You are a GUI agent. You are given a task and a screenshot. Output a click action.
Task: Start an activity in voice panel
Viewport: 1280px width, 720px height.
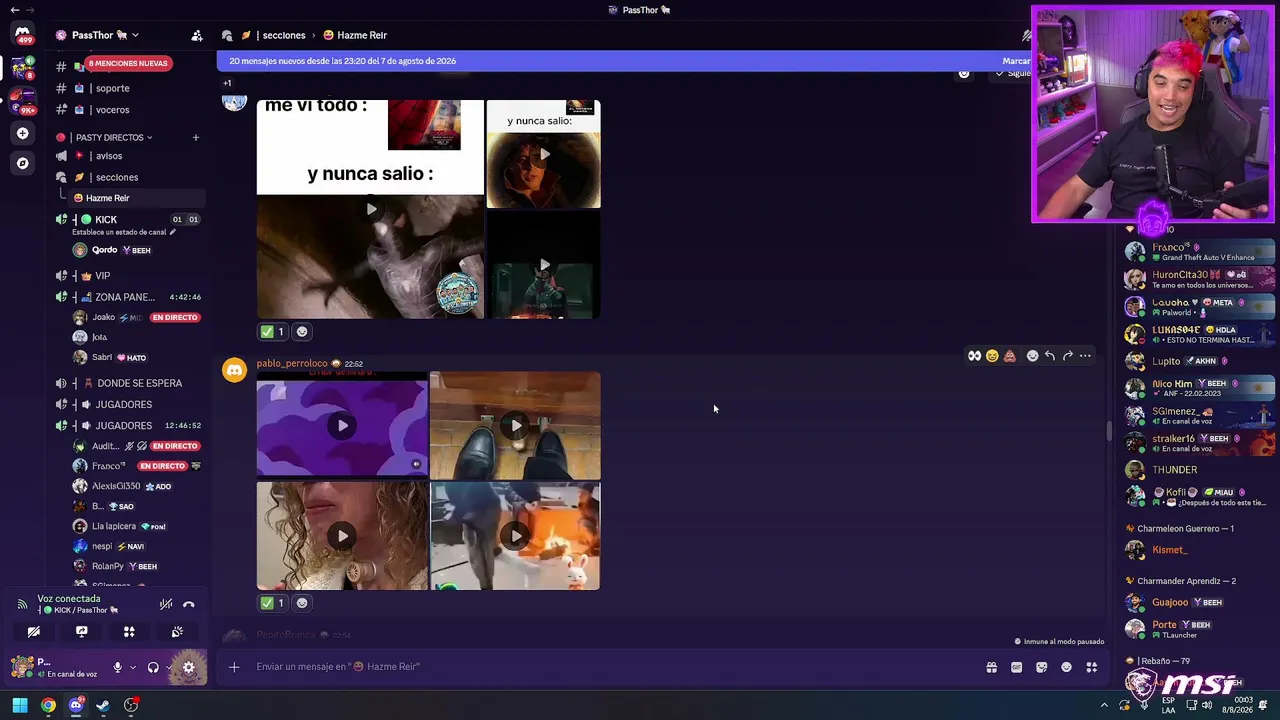click(x=129, y=632)
